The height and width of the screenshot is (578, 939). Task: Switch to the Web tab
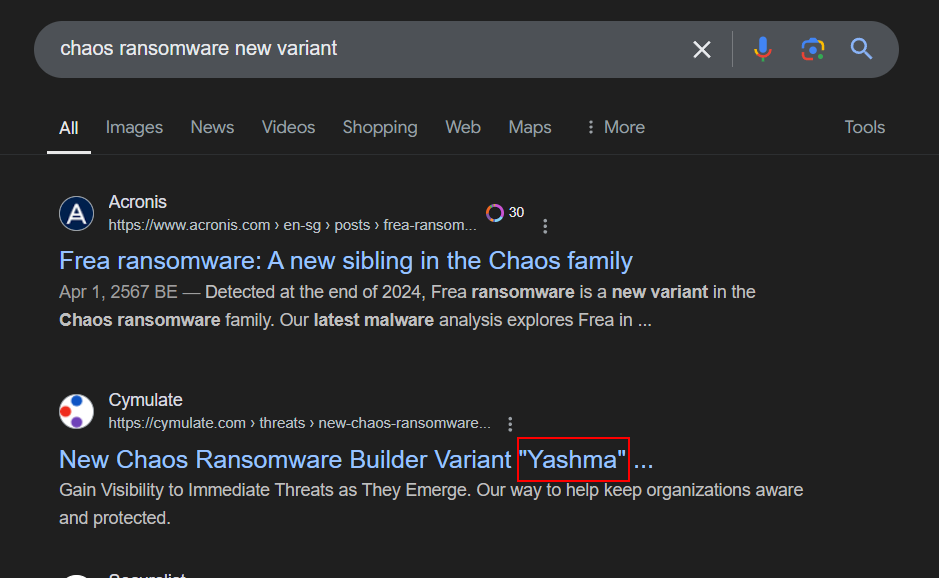pyautogui.click(x=463, y=127)
